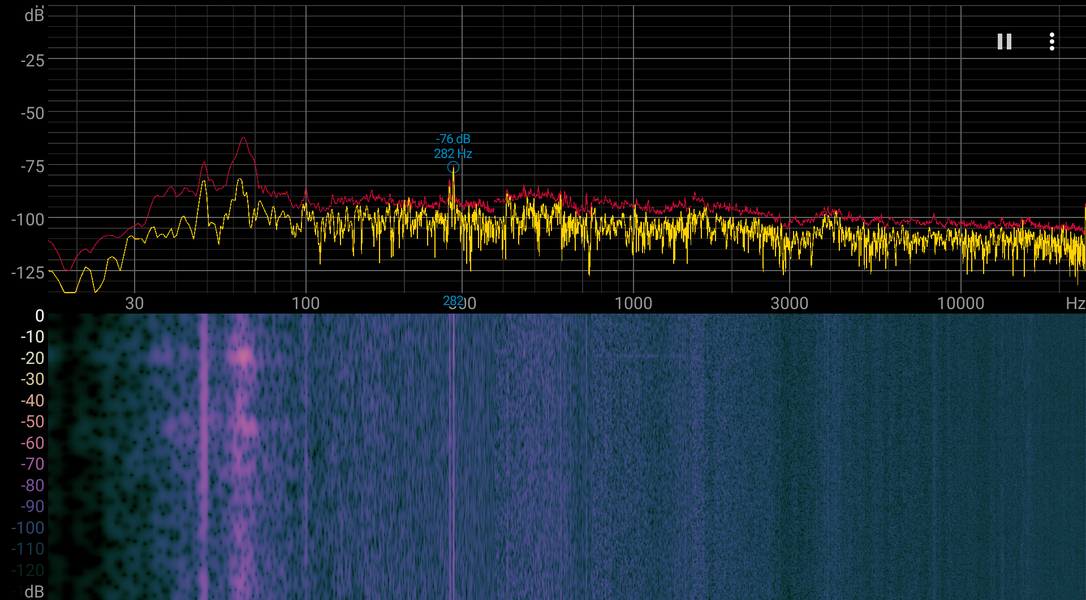The height and width of the screenshot is (600, 1086).
Task: Click the '-50' spectrogram color scale label
Action: (x=33, y=422)
